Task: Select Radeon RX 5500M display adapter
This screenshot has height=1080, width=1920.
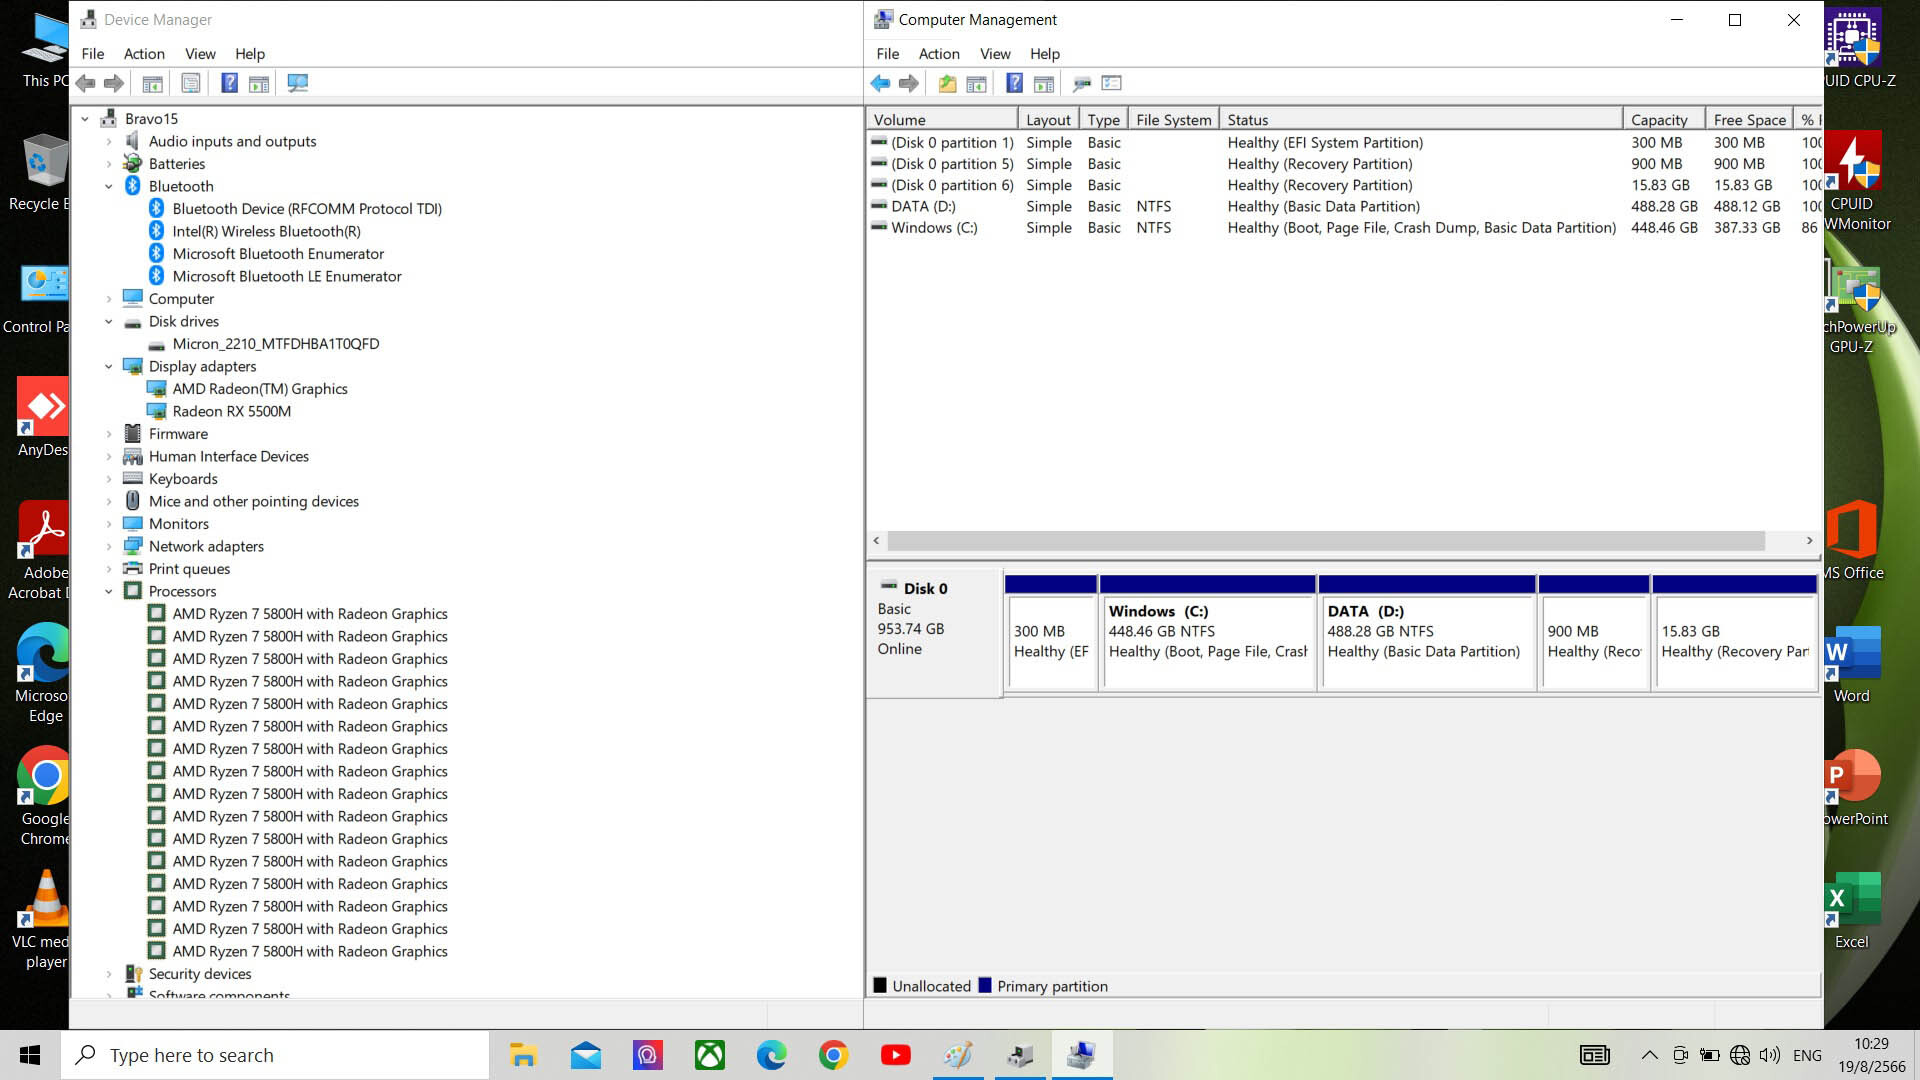Action: (231, 411)
